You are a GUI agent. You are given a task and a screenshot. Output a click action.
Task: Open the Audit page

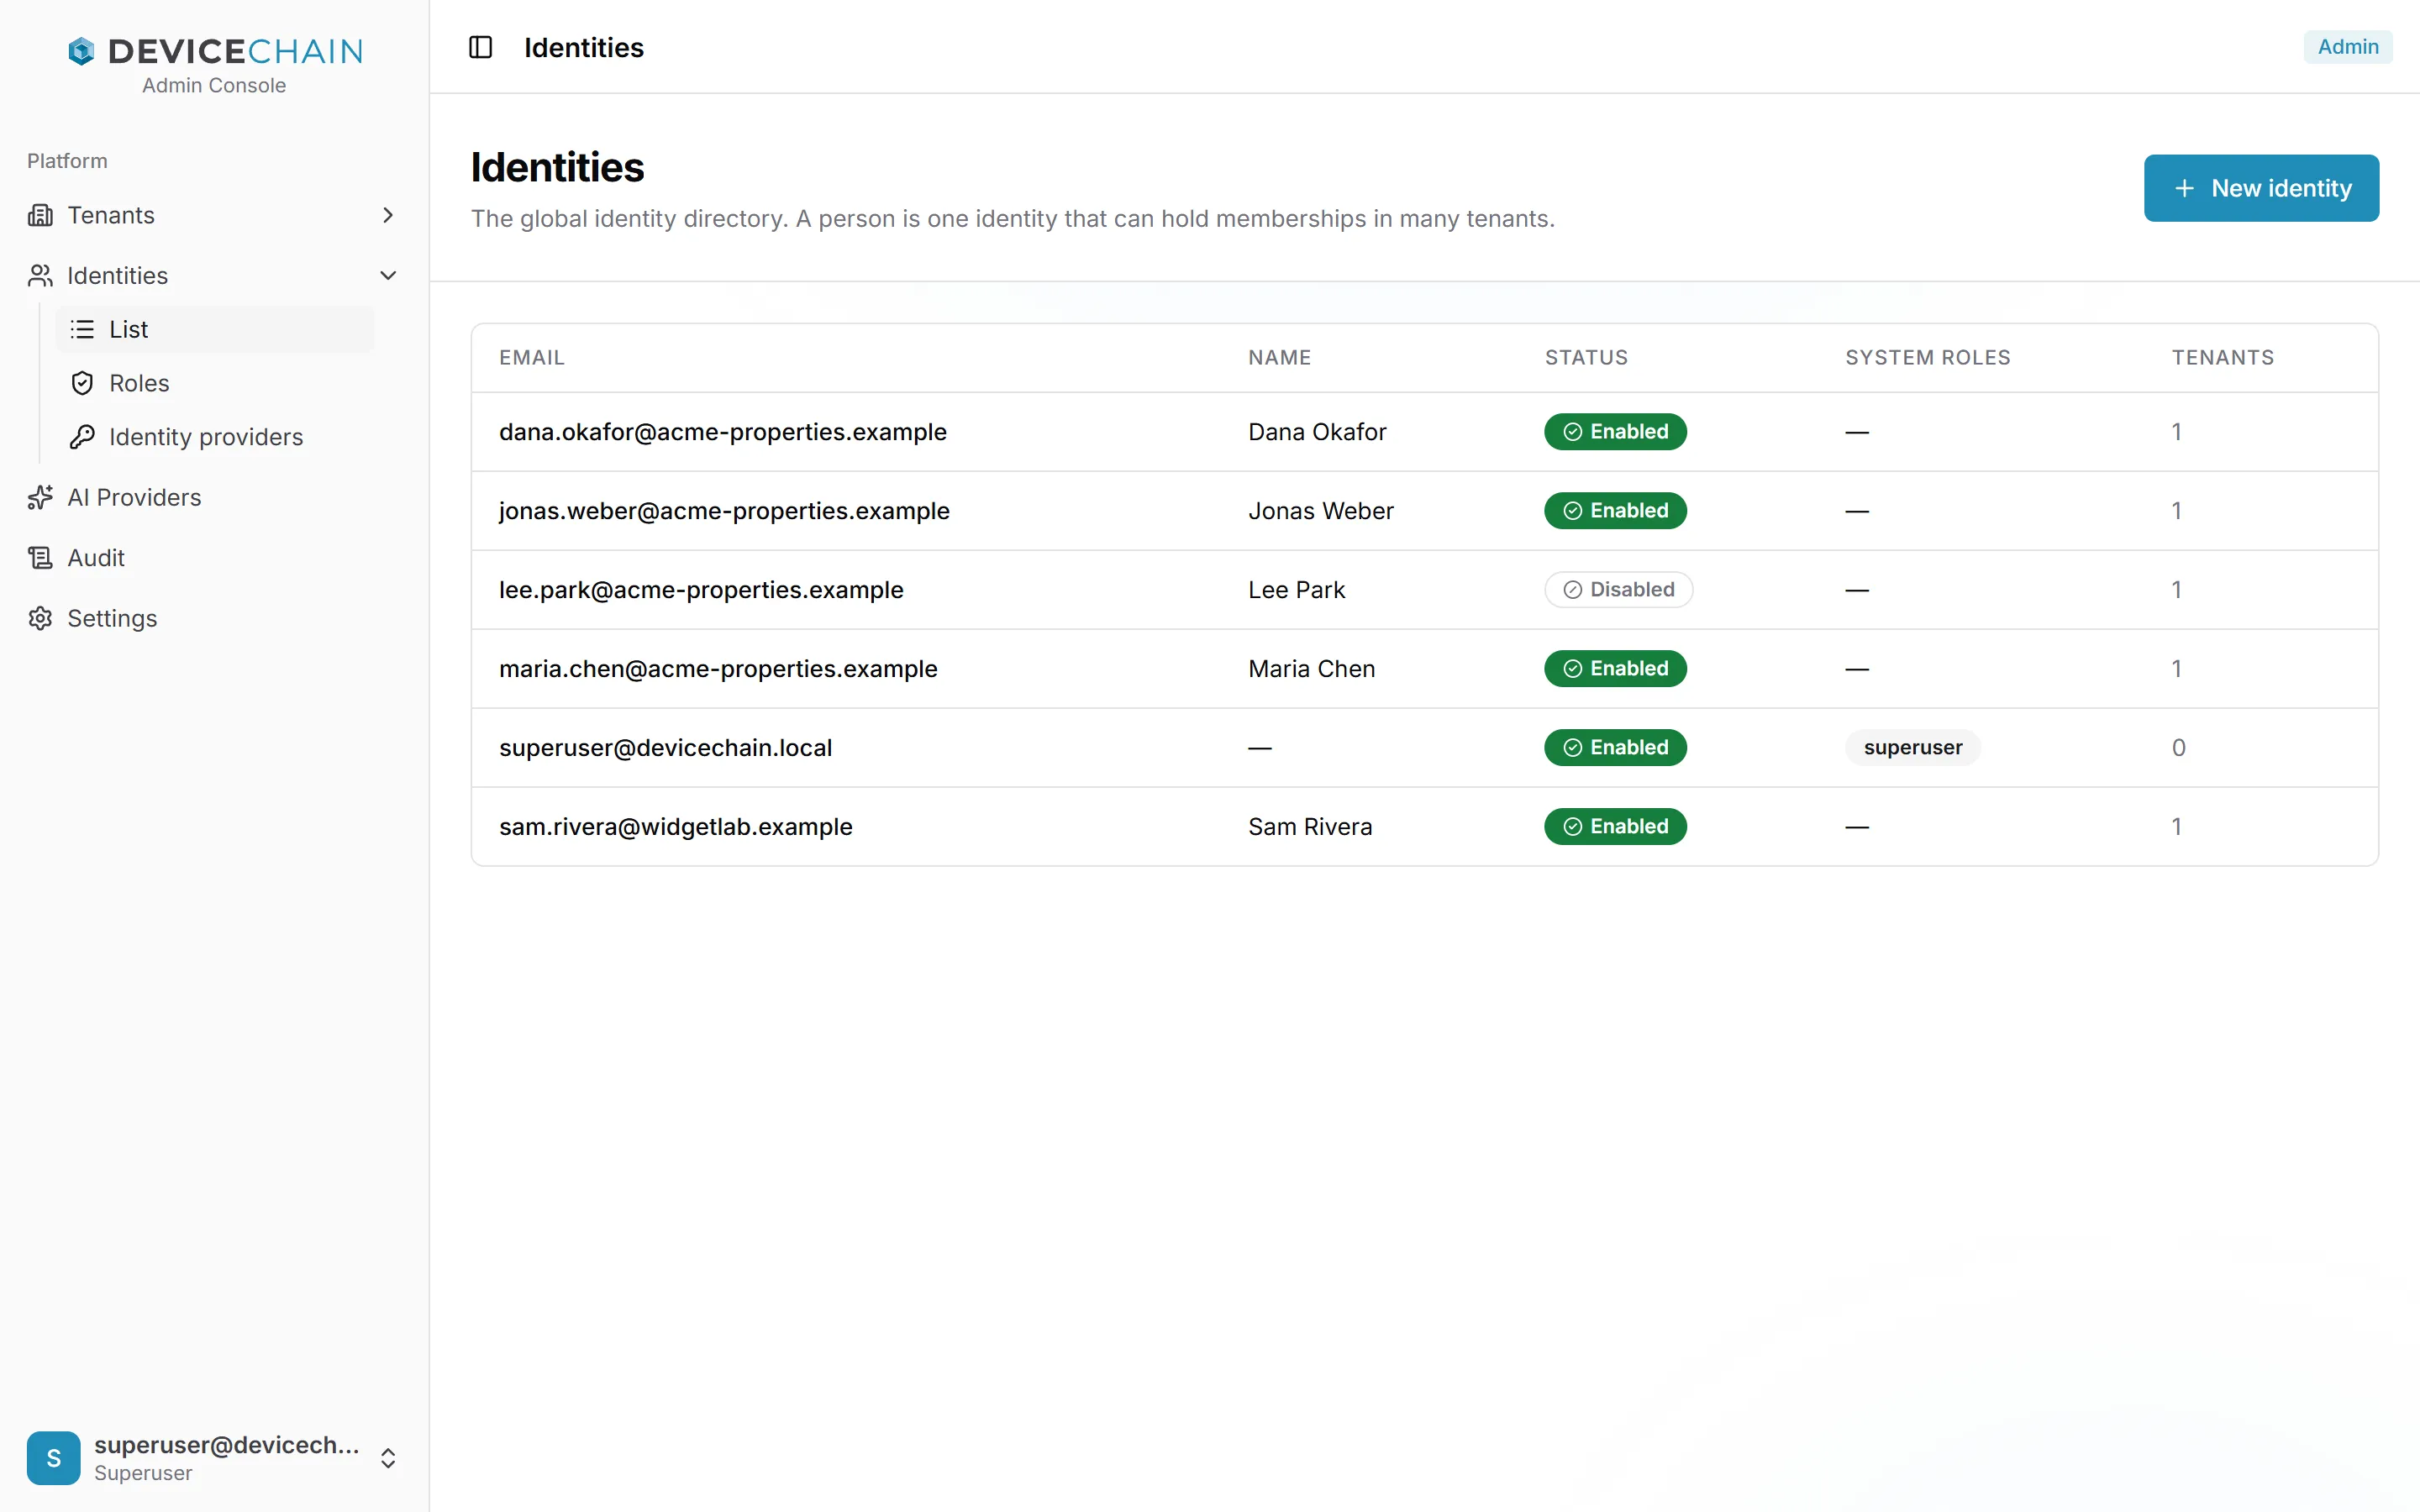(x=214, y=558)
